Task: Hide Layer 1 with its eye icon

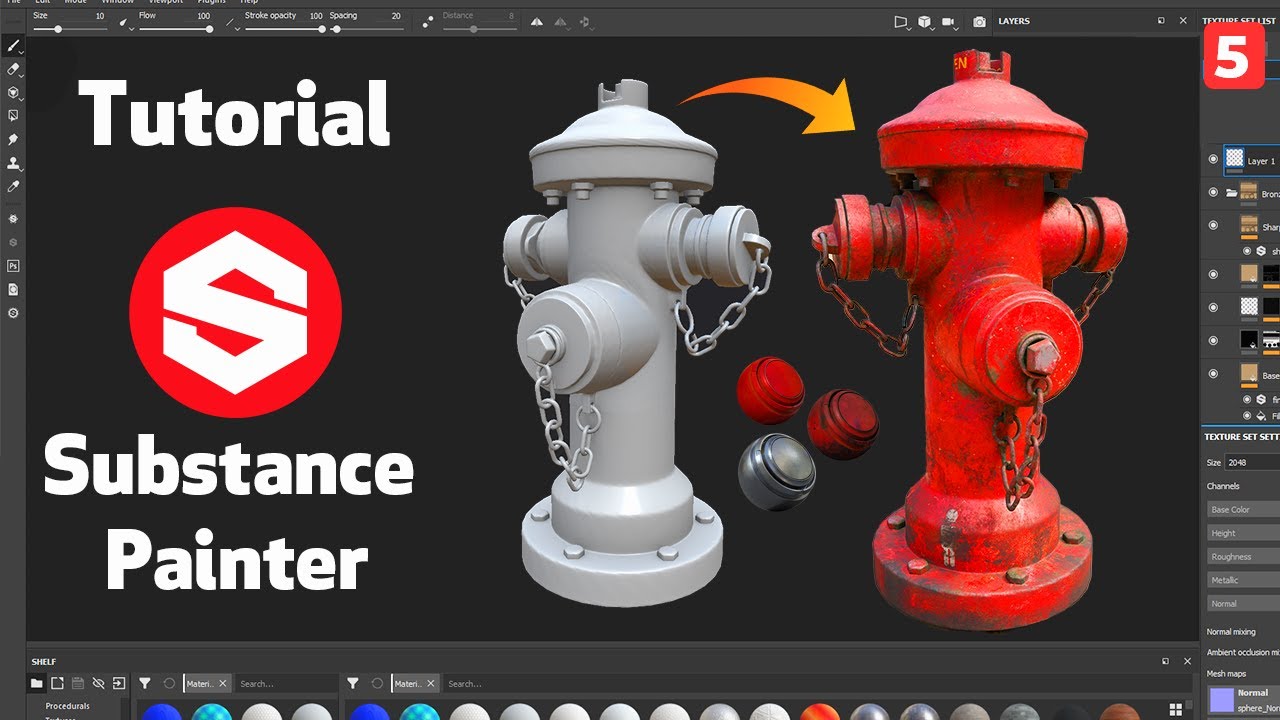Action: pyautogui.click(x=1213, y=159)
